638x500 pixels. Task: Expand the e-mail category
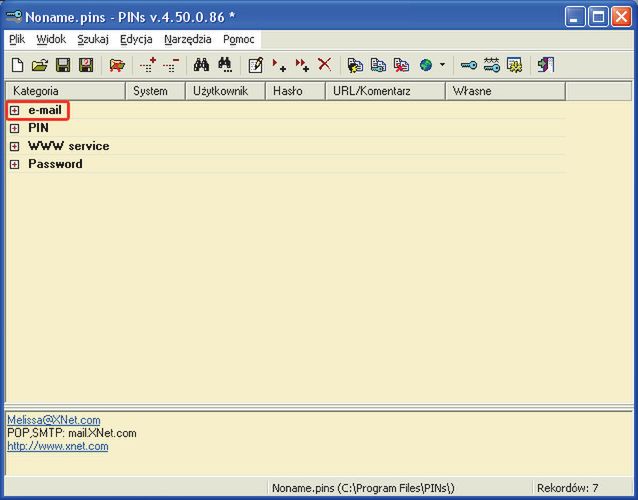tap(15, 110)
